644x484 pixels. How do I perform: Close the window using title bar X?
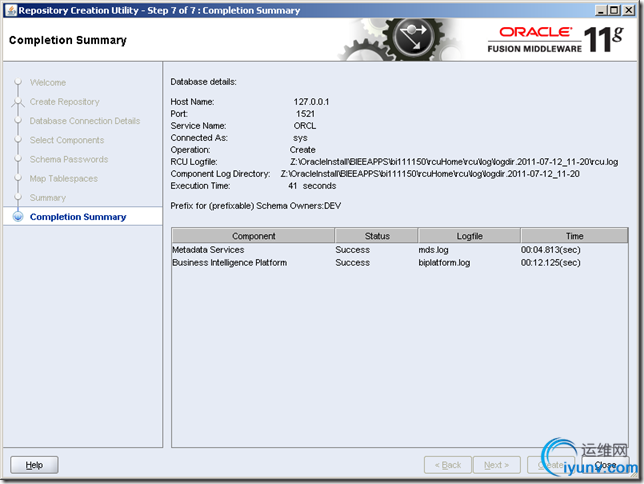(x=628, y=10)
